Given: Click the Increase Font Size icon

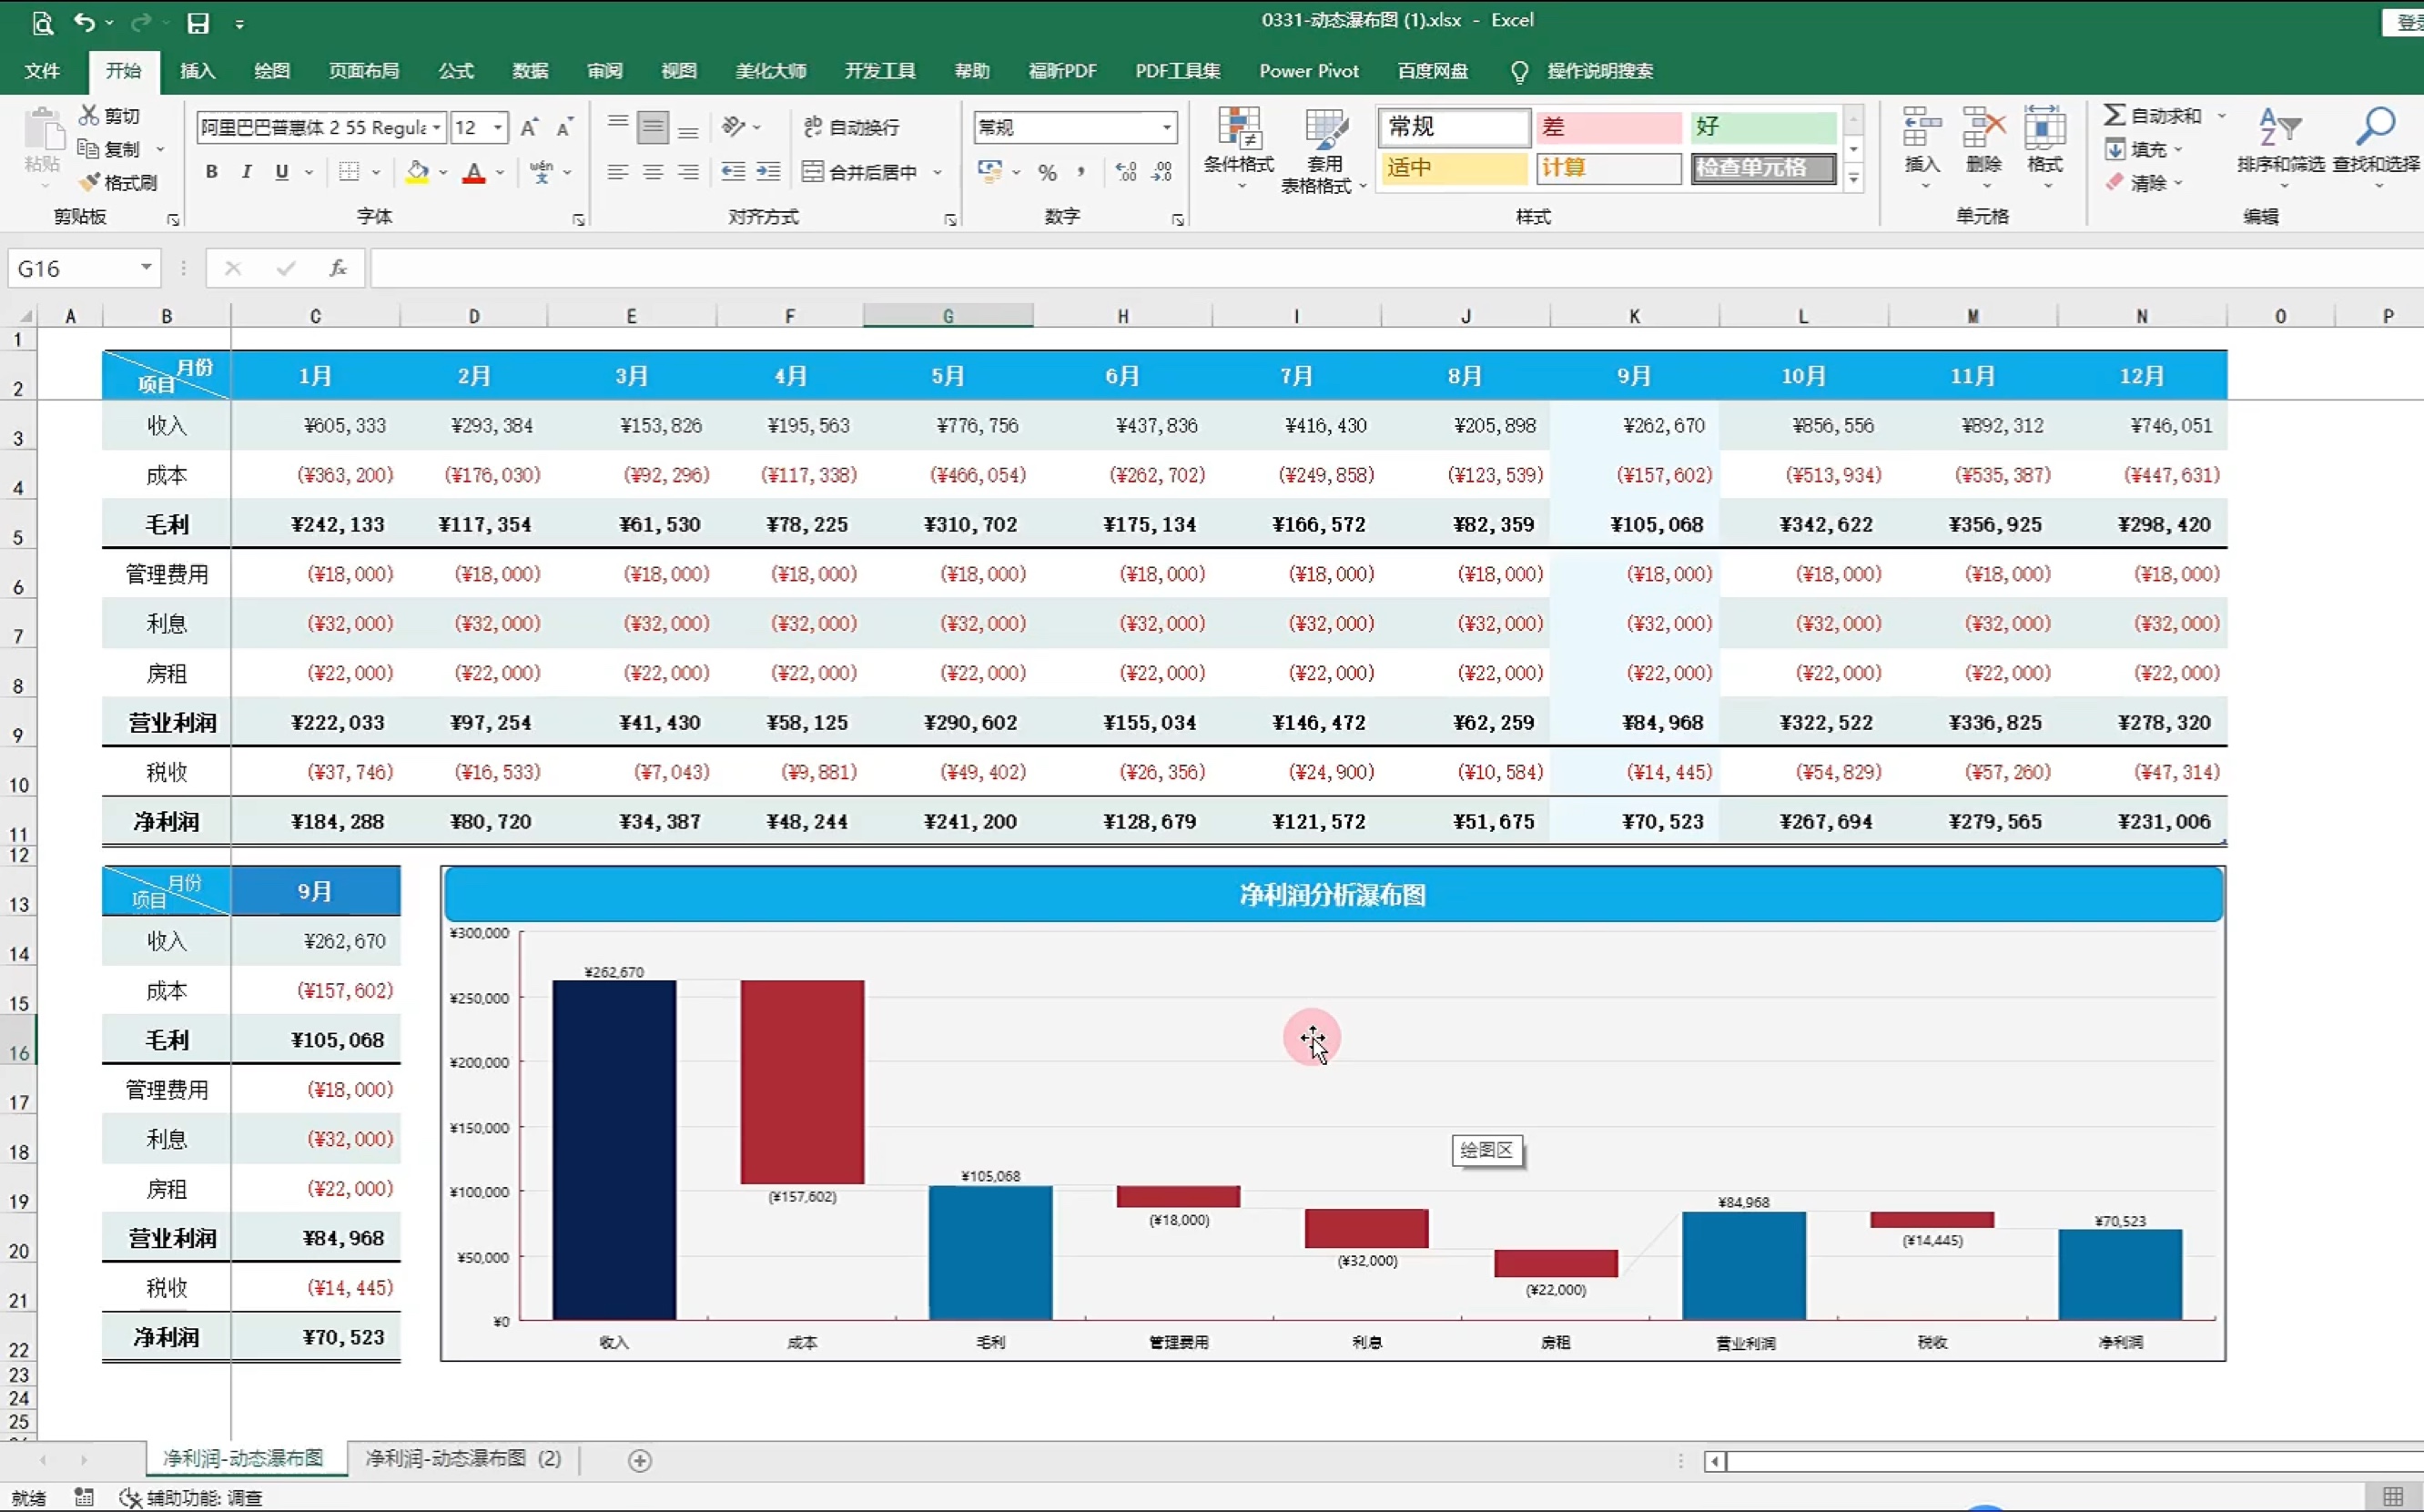Looking at the screenshot, I should click(529, 127).
